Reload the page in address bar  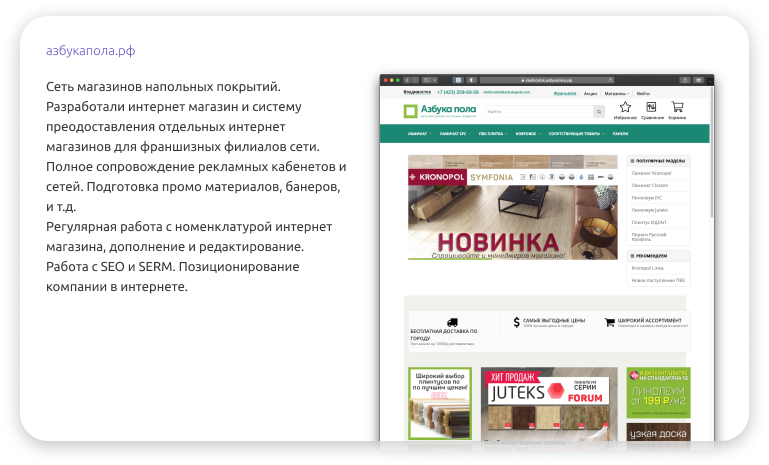coord(611,80)
